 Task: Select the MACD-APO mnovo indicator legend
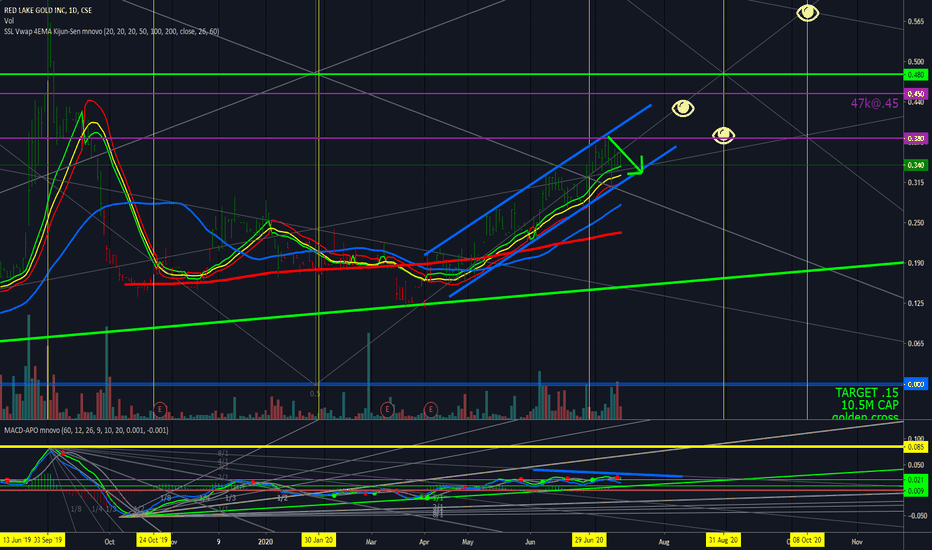coord(86,430)
